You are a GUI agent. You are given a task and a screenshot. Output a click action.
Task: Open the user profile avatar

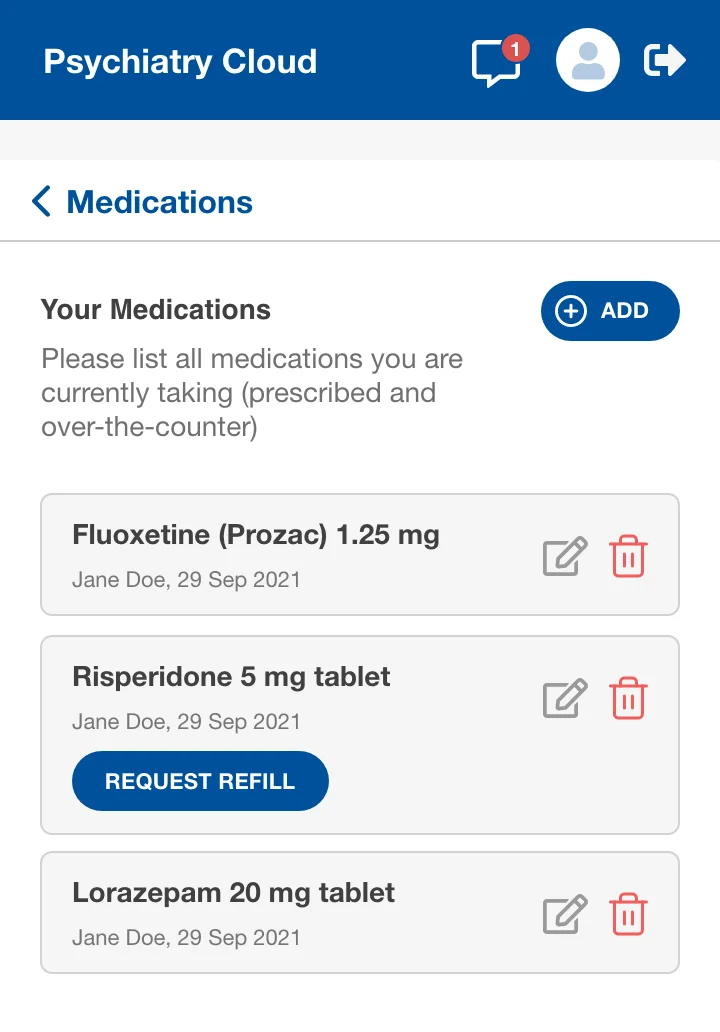pos(588,61)
